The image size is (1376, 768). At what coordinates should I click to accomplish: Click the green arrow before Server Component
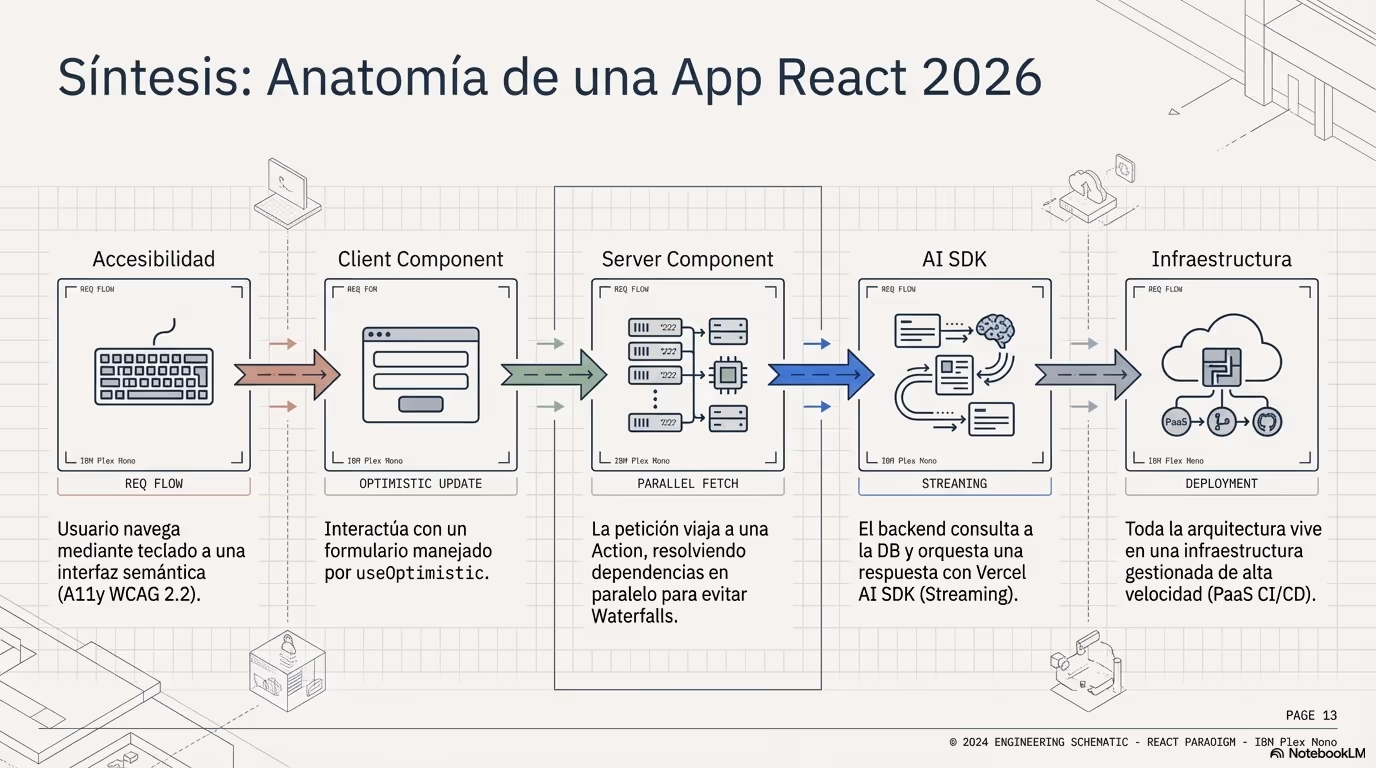(554, 375)
